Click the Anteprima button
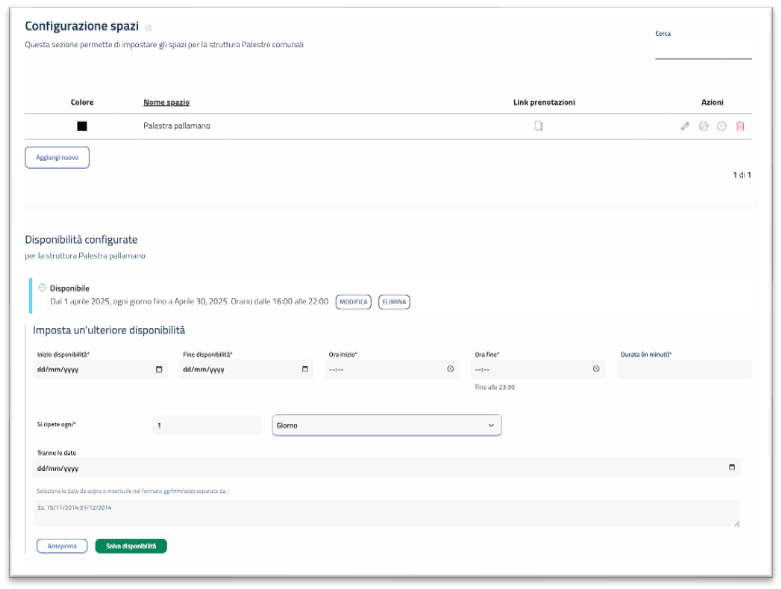Screen dimensions: 781x589 click(x=62, y=546)
